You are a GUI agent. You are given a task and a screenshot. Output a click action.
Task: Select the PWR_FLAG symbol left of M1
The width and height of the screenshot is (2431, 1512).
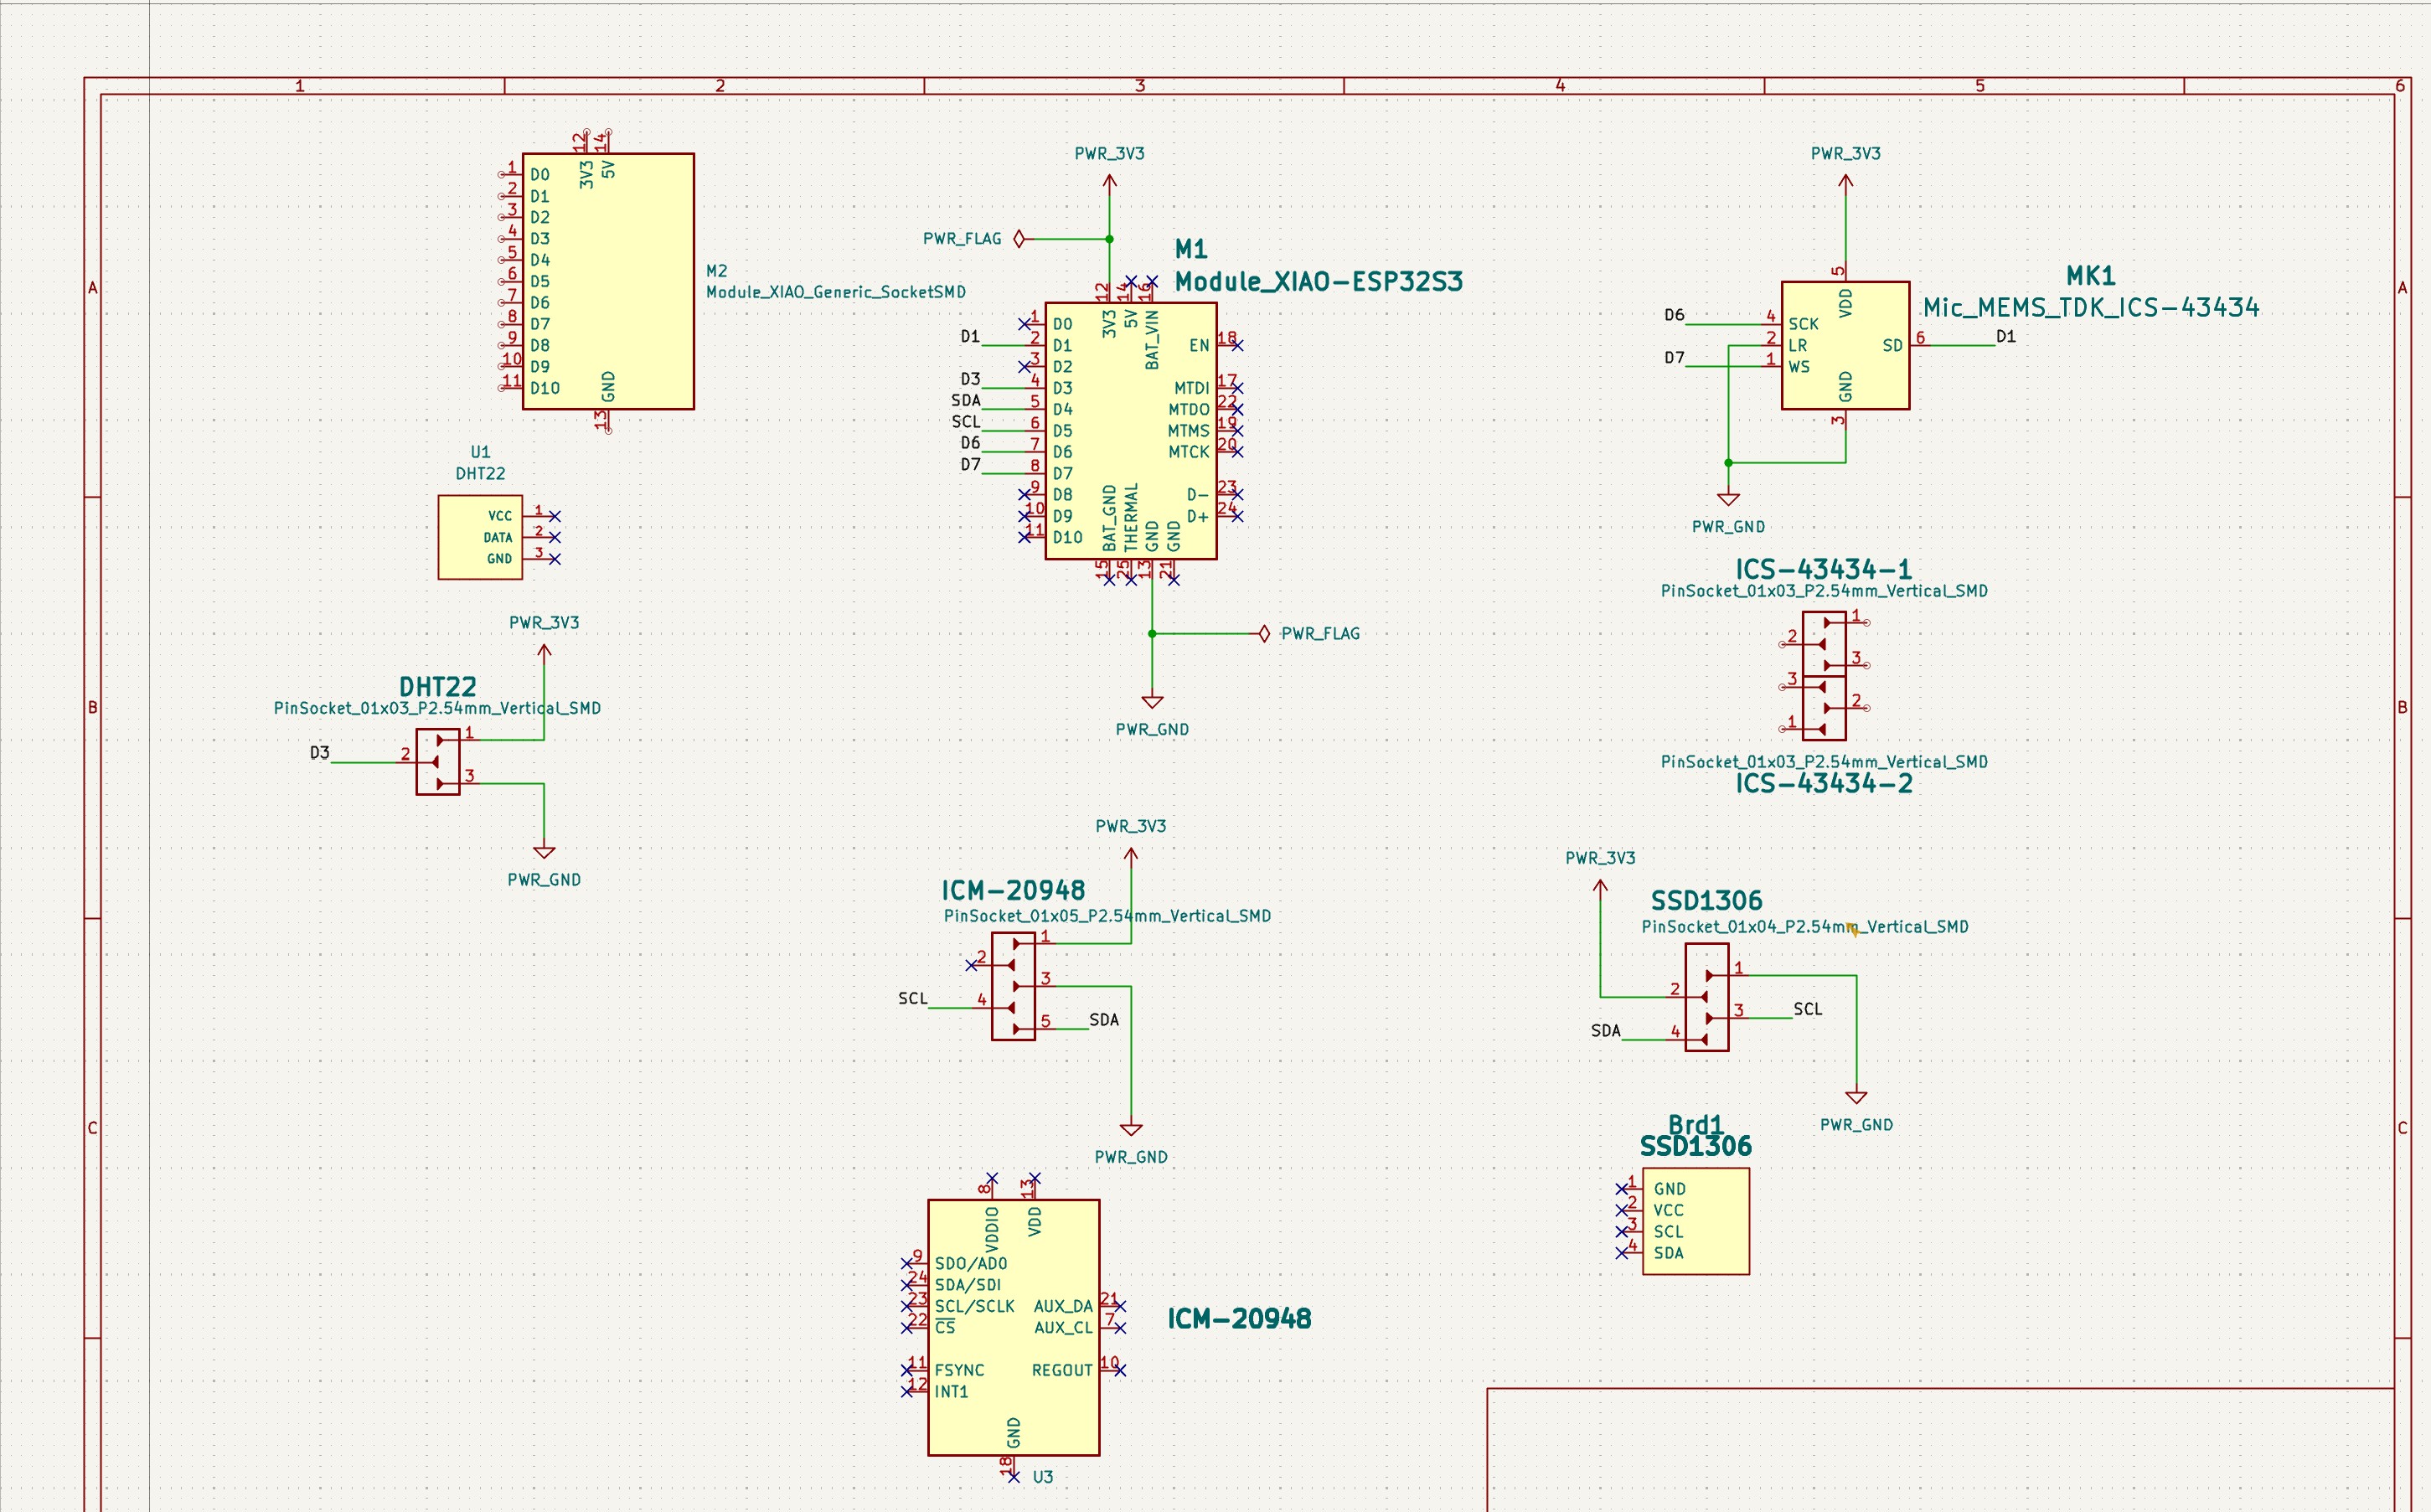pyautogui.click(x=1019, y=239)
